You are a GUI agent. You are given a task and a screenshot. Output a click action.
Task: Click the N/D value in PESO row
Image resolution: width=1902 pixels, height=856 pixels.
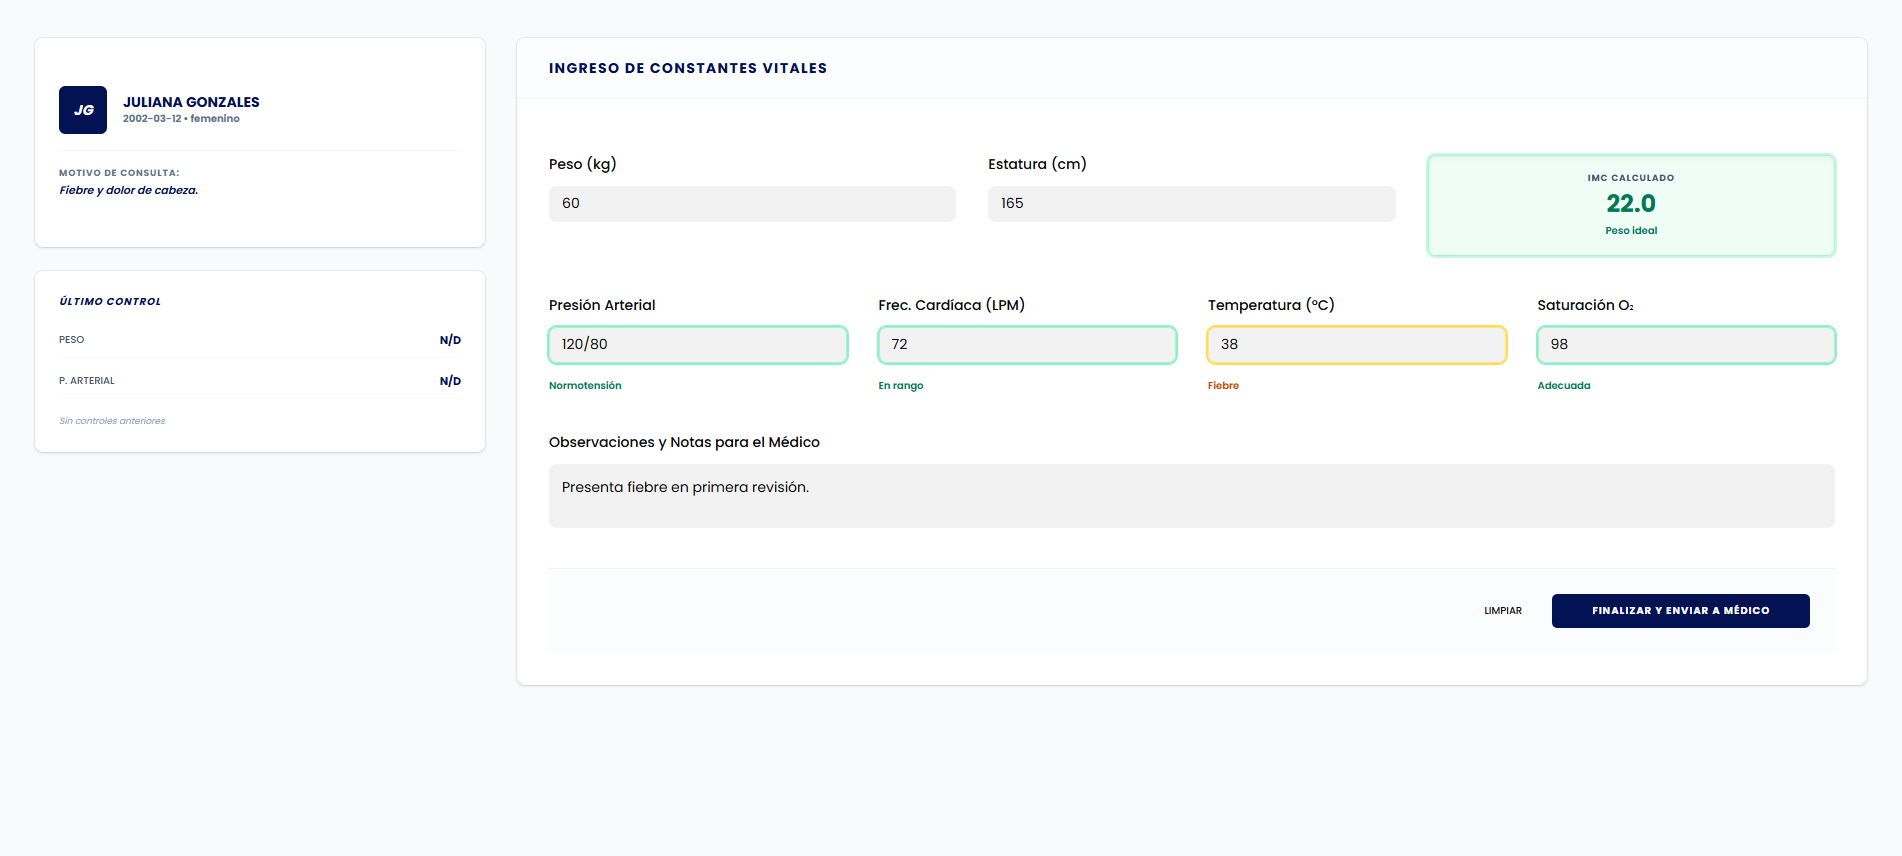tap(450, 340)
